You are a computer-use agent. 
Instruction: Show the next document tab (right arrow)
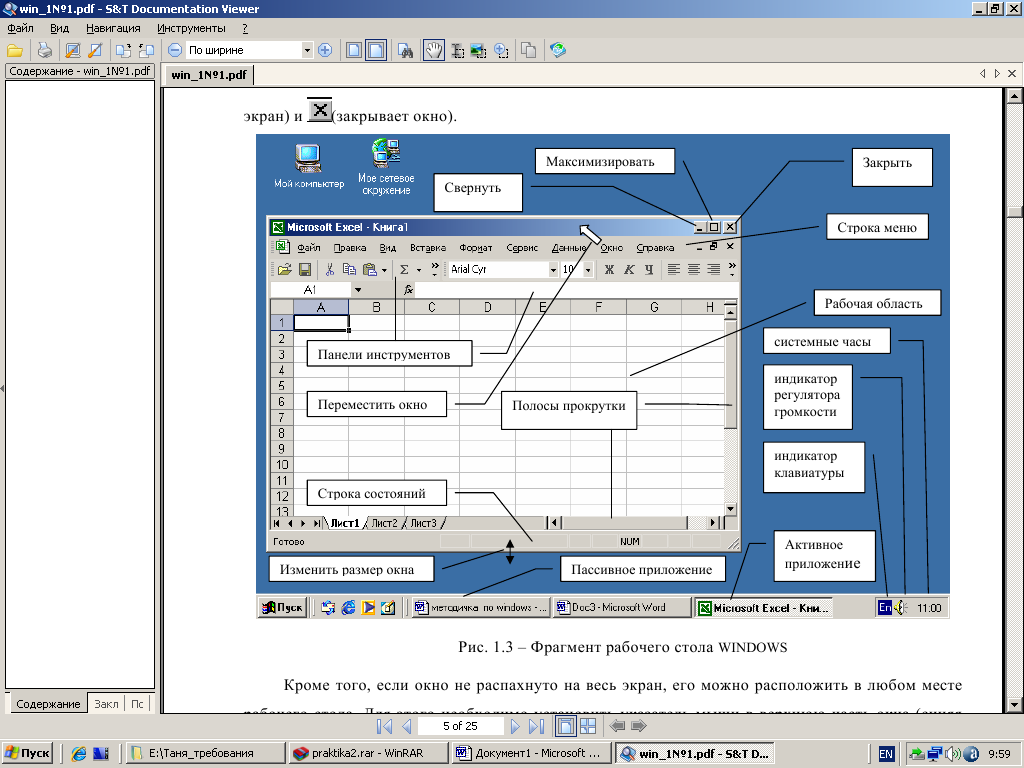tap(997, 74)
